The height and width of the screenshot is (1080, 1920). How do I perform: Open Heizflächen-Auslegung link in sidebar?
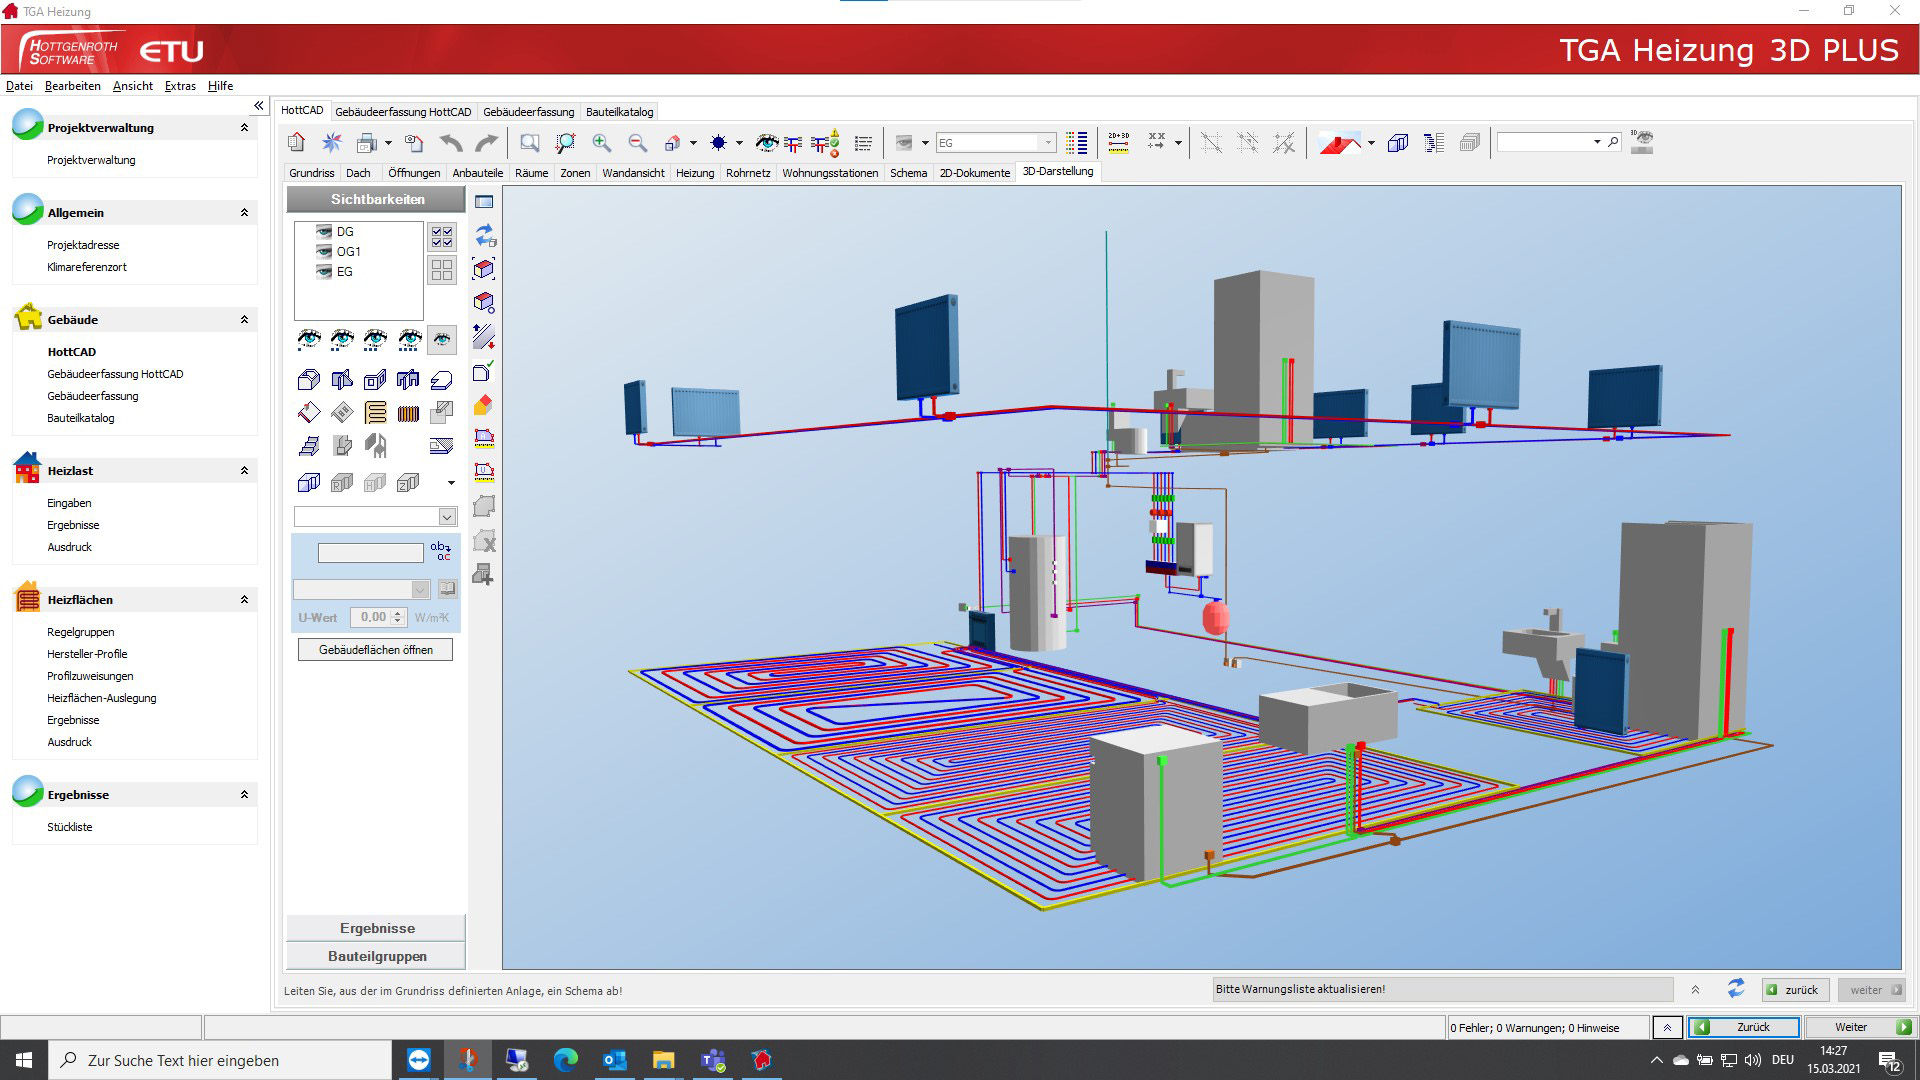coord(102,698)
